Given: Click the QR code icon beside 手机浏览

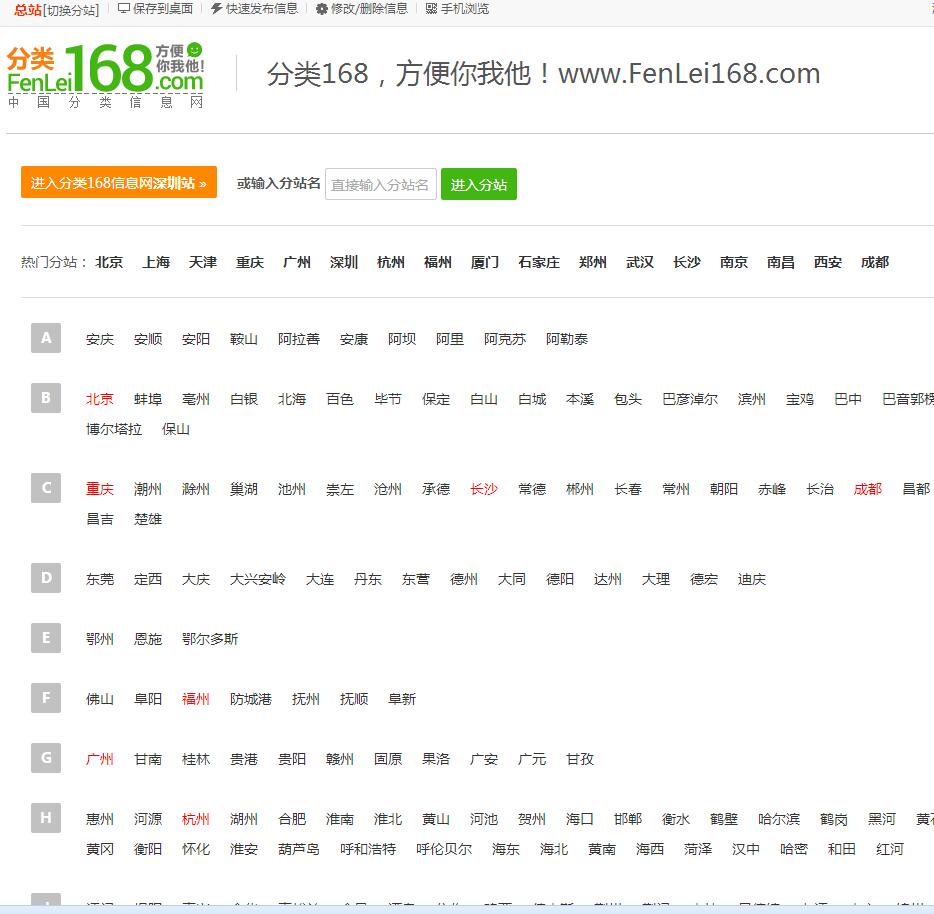Looking at the screenshot, I should (x=431, y=9).
